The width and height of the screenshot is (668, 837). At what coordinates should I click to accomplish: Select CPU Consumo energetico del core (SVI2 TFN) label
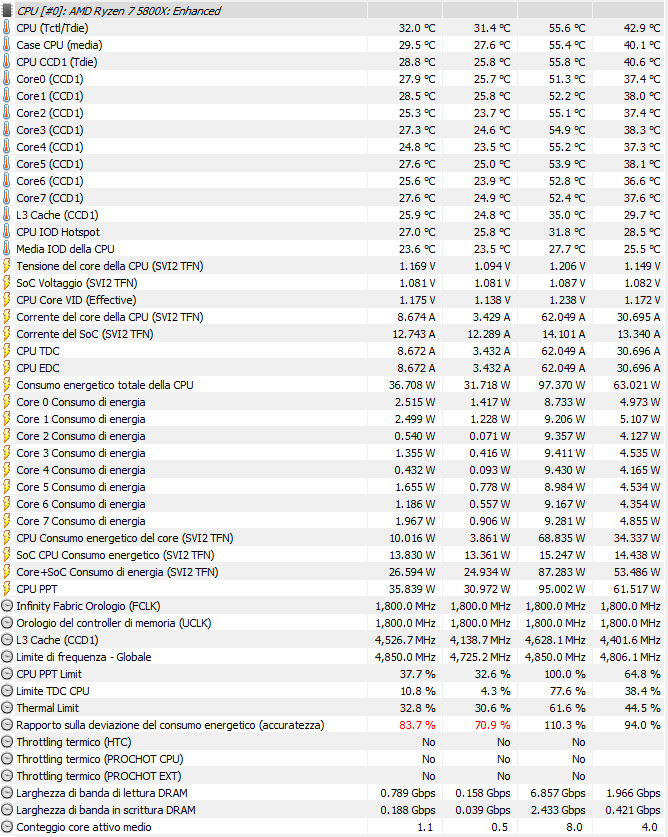[x=125, y=538]
